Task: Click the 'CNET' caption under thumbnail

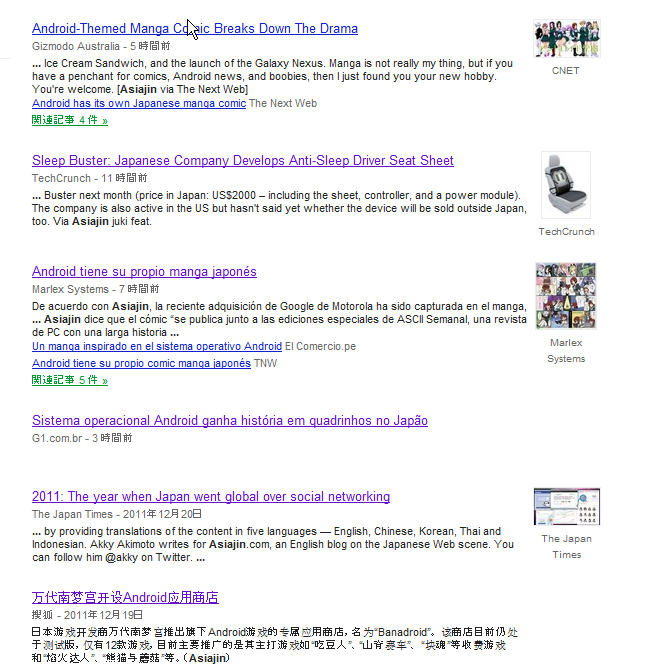Action: coord(566,71)
